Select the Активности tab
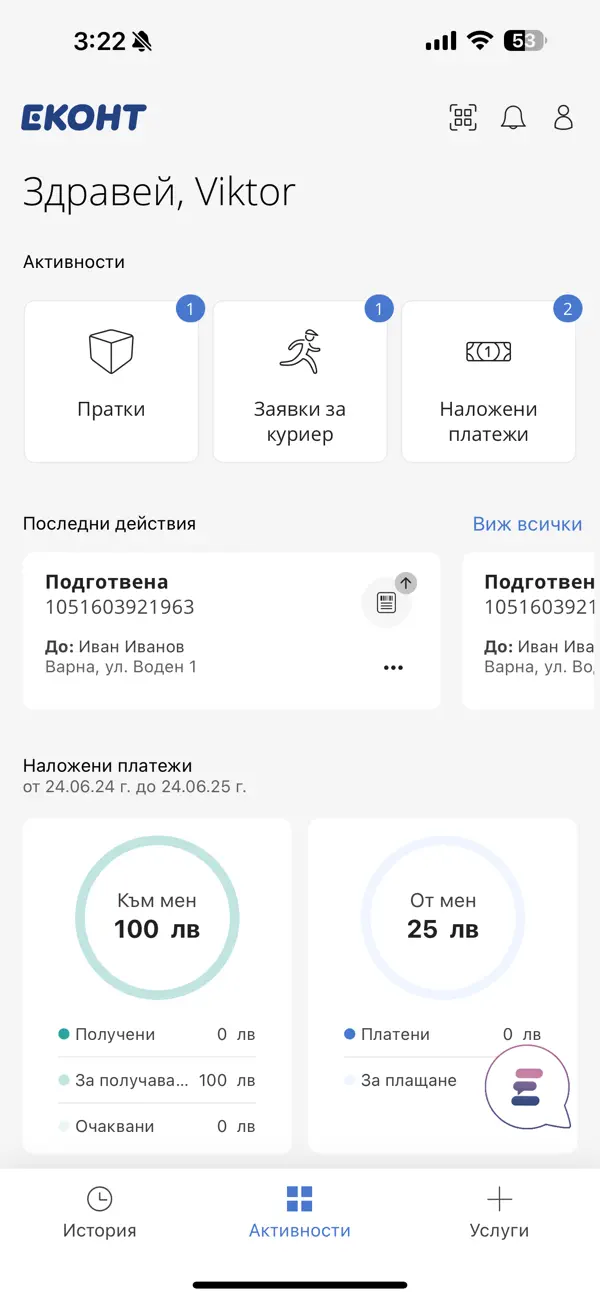Screen dimensions: 600x1300 click(300, 1212)
